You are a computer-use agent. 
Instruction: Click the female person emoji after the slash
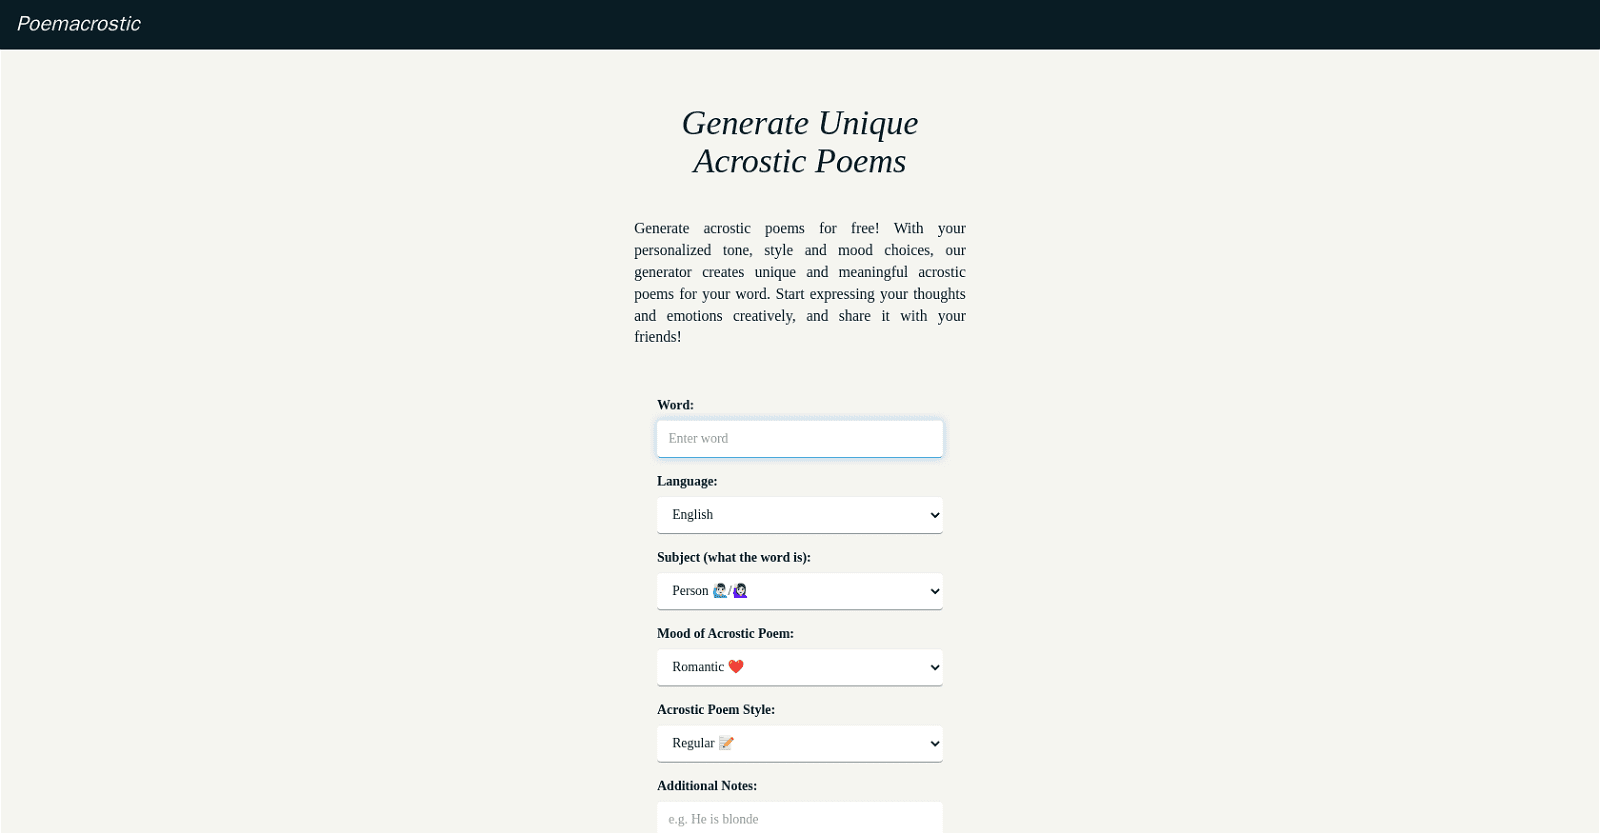(740, 591)
